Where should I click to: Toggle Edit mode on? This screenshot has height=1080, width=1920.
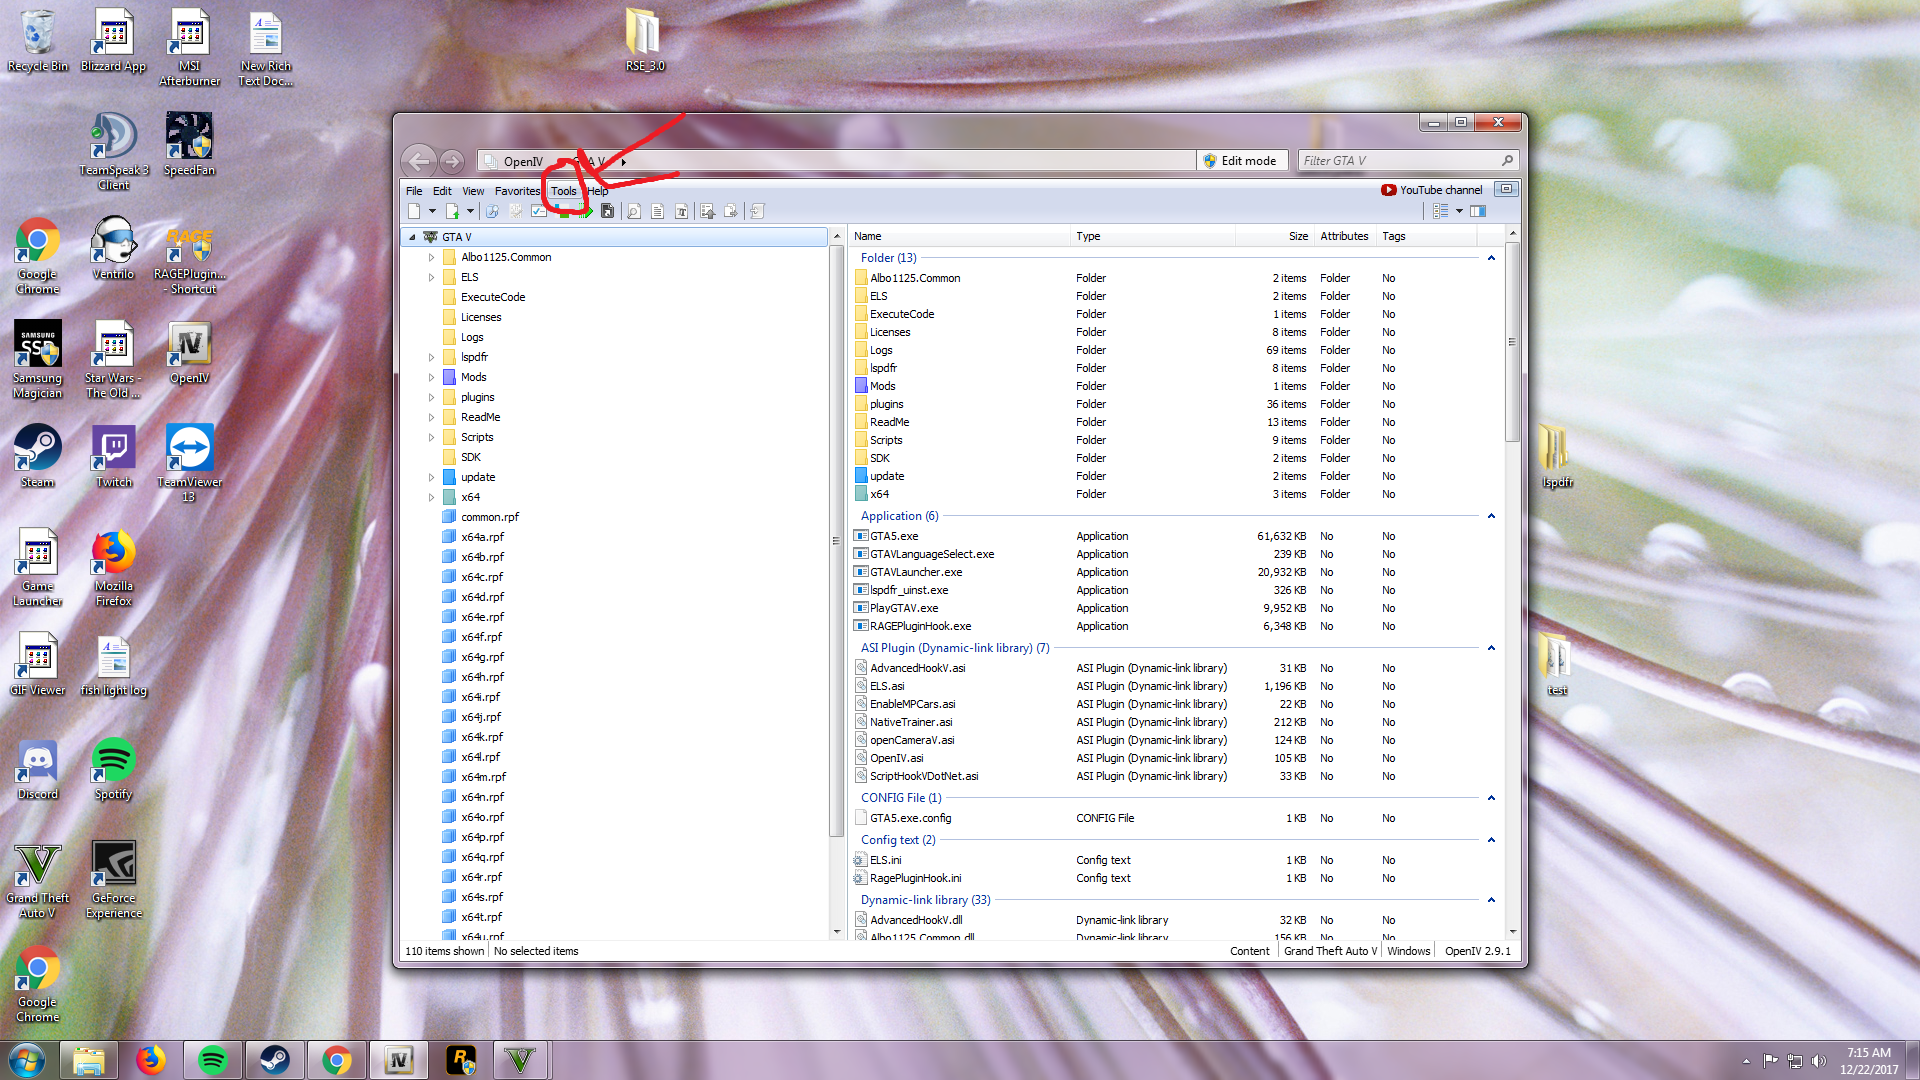(x=1239, y=161)
